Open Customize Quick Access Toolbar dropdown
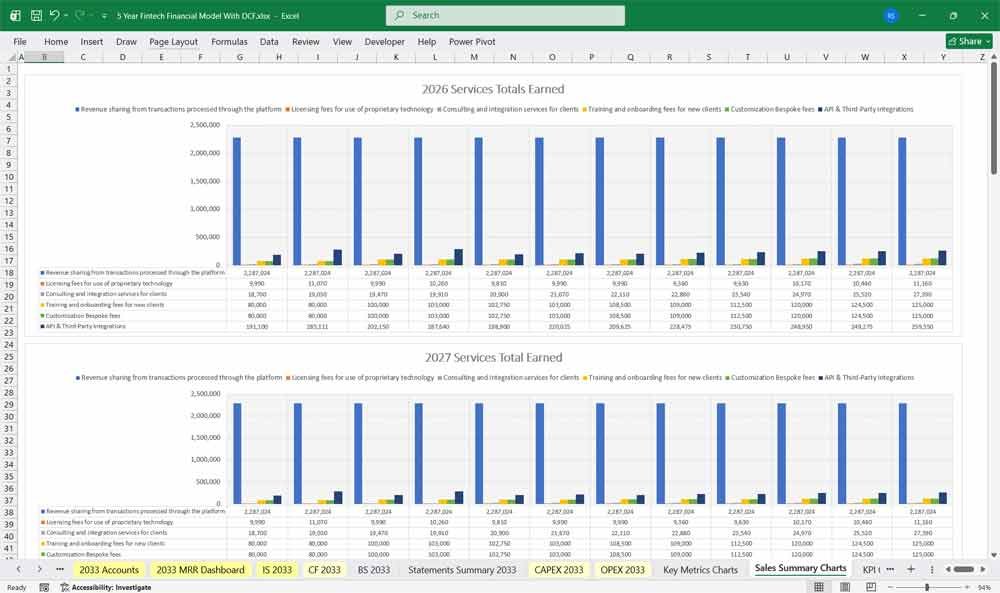Screen dimensions: 1000x593 point(104,16)
